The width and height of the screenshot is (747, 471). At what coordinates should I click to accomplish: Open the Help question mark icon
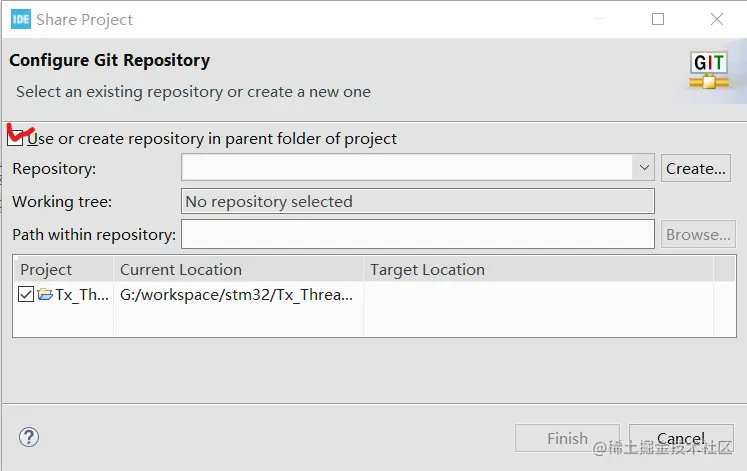[x=29, y=437]
